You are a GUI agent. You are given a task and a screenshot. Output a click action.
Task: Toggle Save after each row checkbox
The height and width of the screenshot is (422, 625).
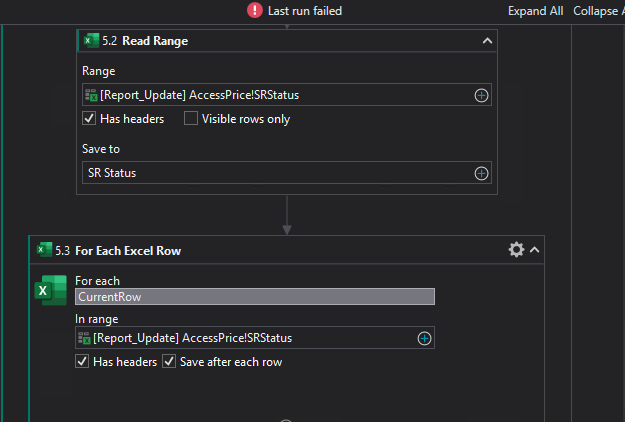tap(170, 362)
